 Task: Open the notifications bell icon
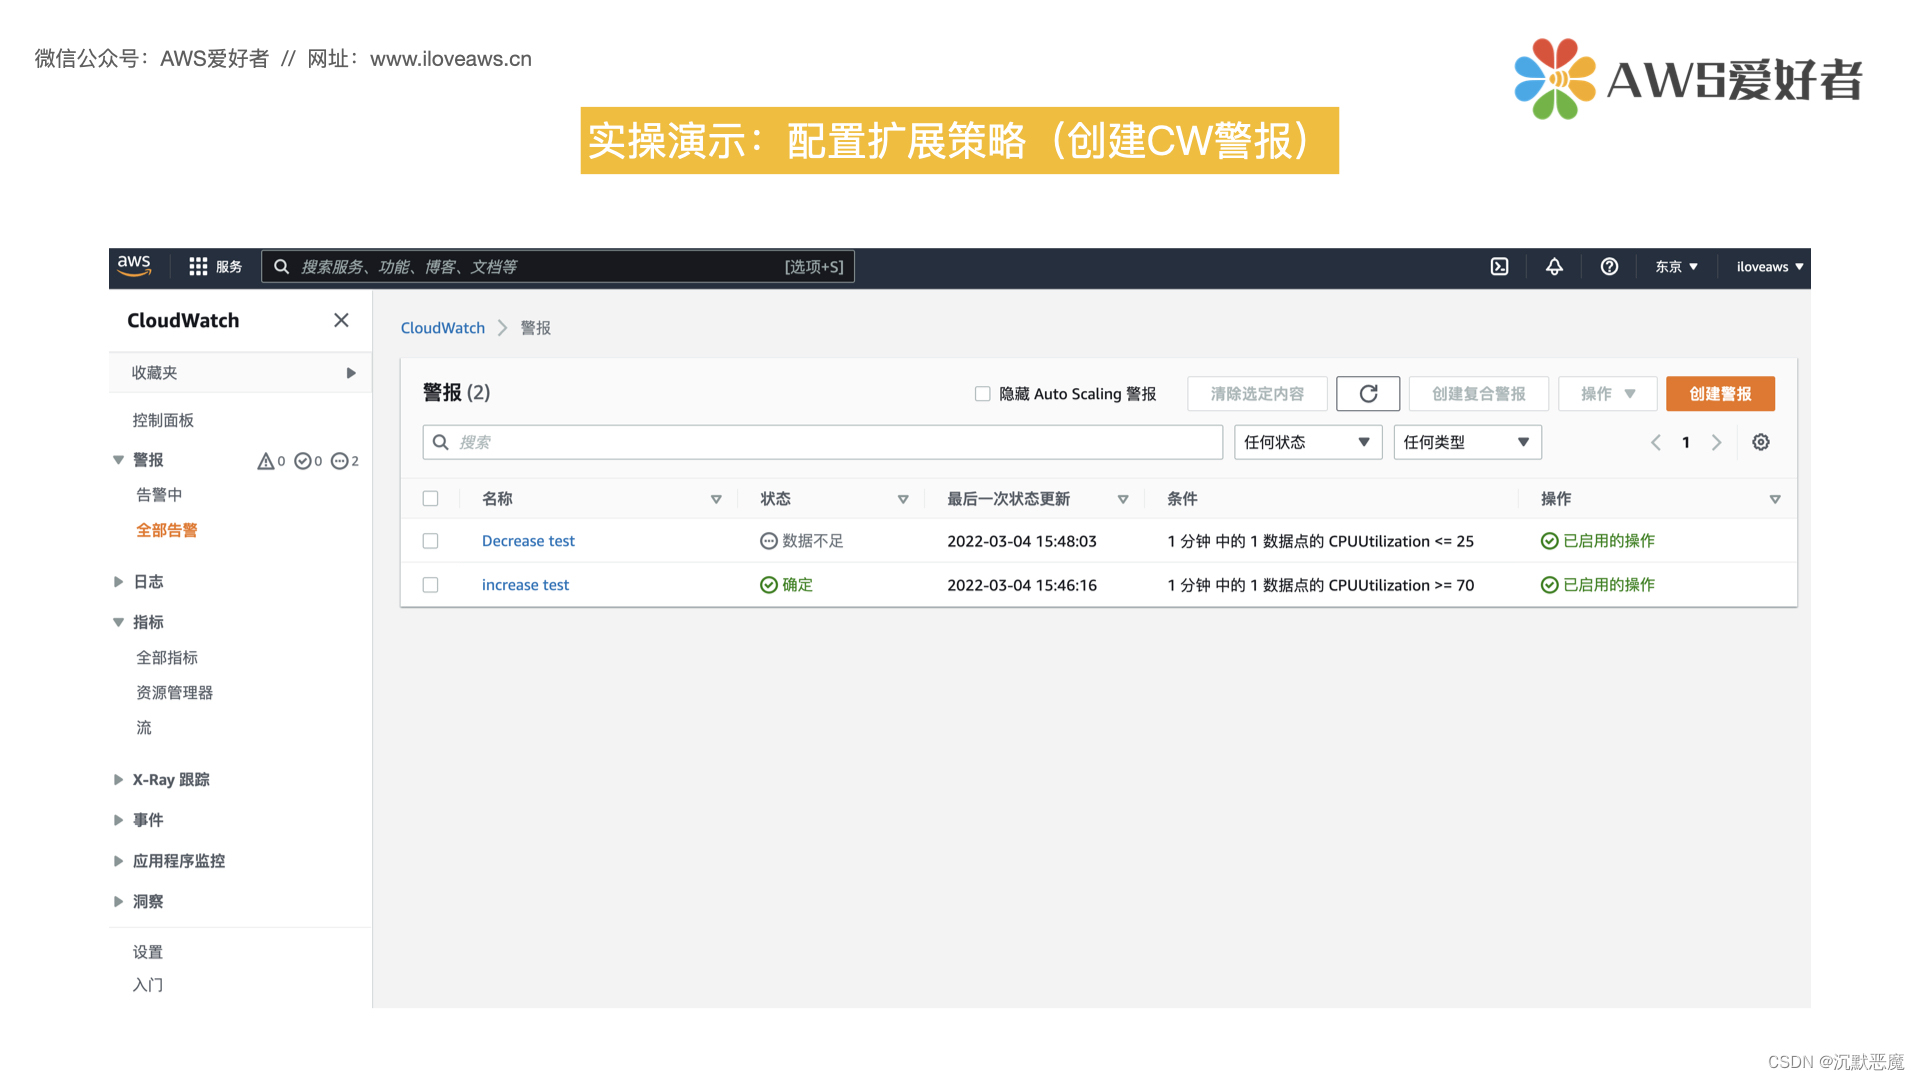coord(1554,267)
